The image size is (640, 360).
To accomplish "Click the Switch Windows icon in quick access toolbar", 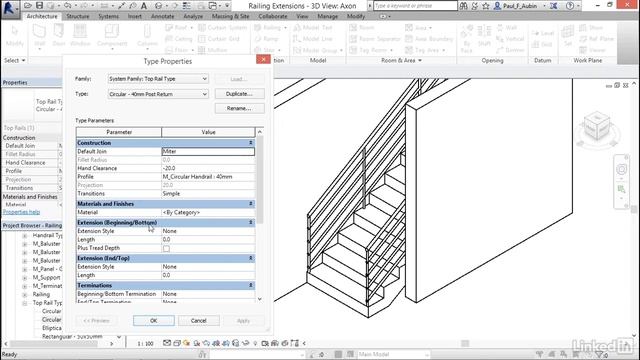I will tap(213, 6).
